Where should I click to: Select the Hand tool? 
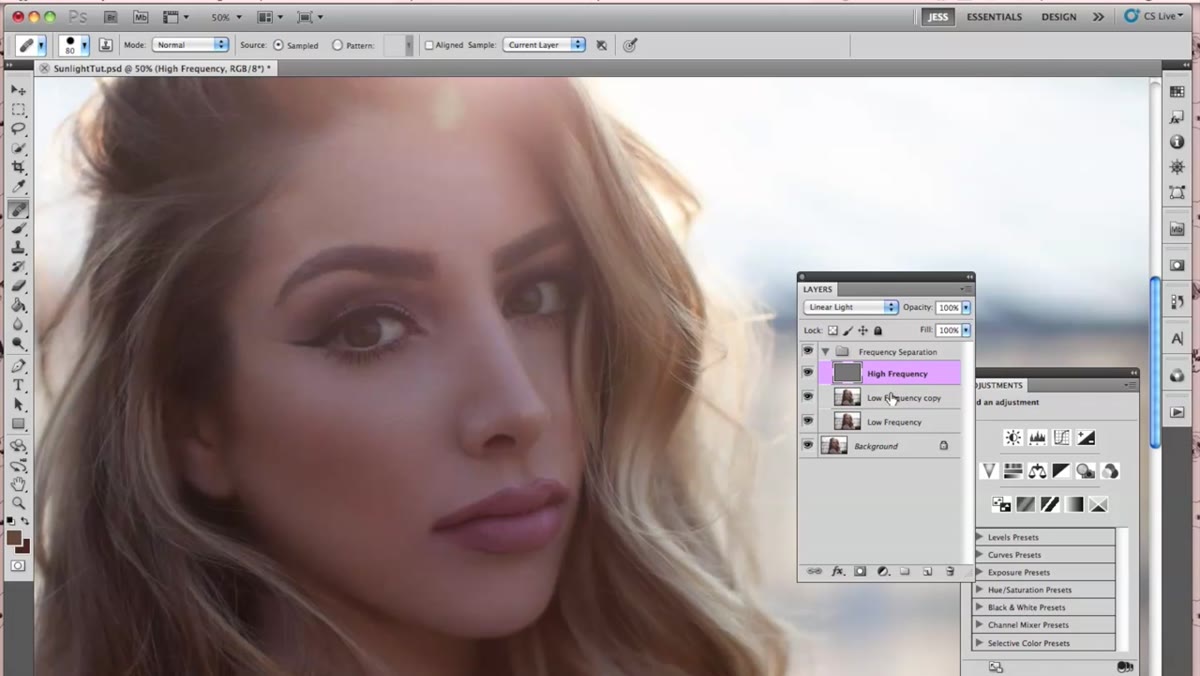pyautogui.click(x=19, y=484)
